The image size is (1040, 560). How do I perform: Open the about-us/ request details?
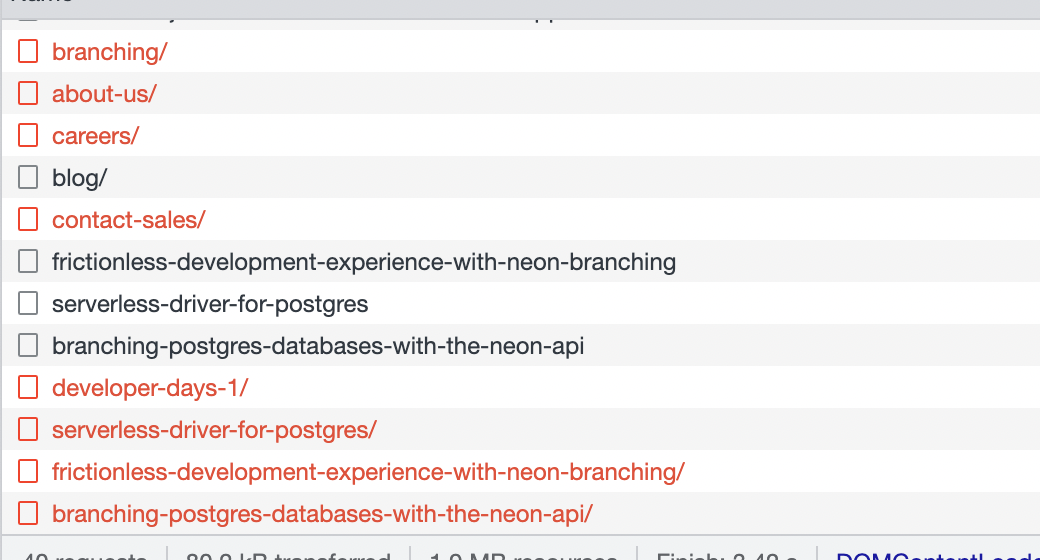point(104,94)
